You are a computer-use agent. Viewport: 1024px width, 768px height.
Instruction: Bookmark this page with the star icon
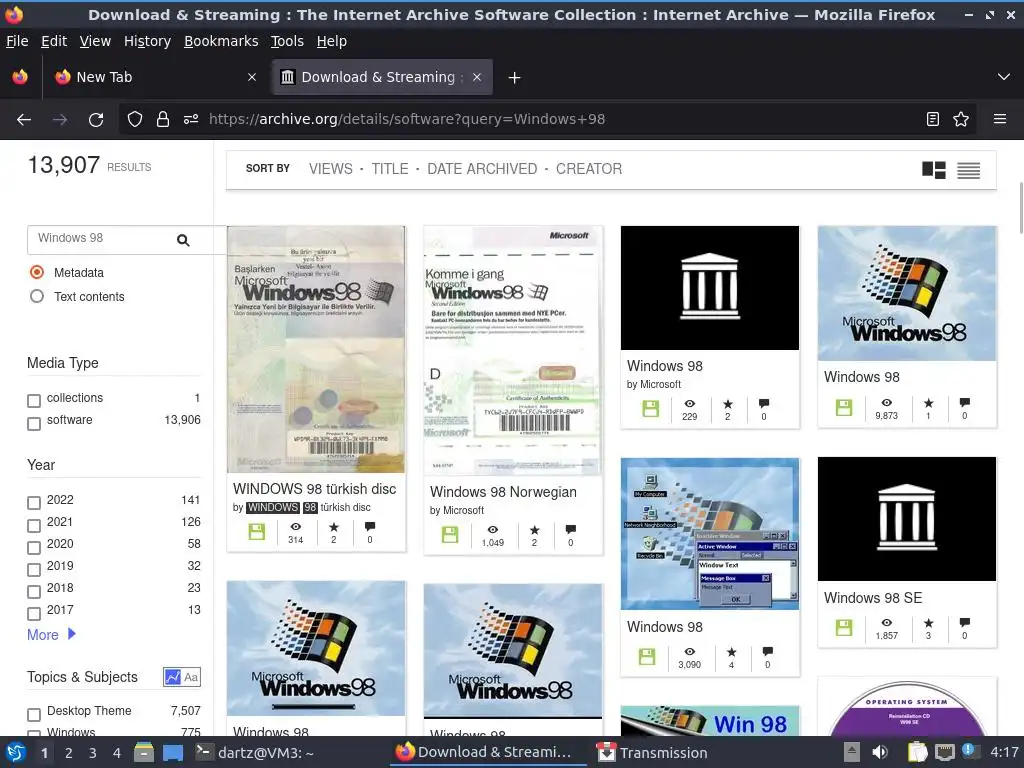click(961, 119)
